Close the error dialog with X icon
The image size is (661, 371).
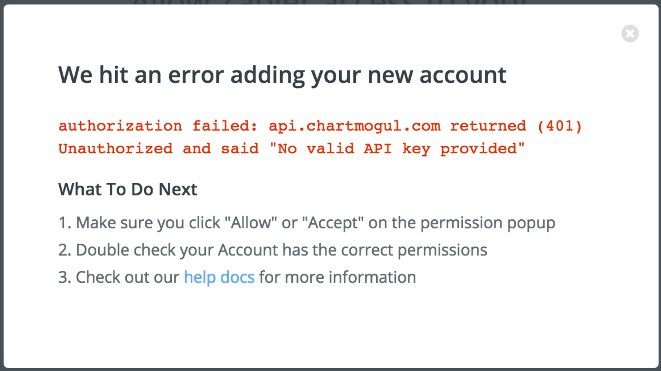coord(630,33)
